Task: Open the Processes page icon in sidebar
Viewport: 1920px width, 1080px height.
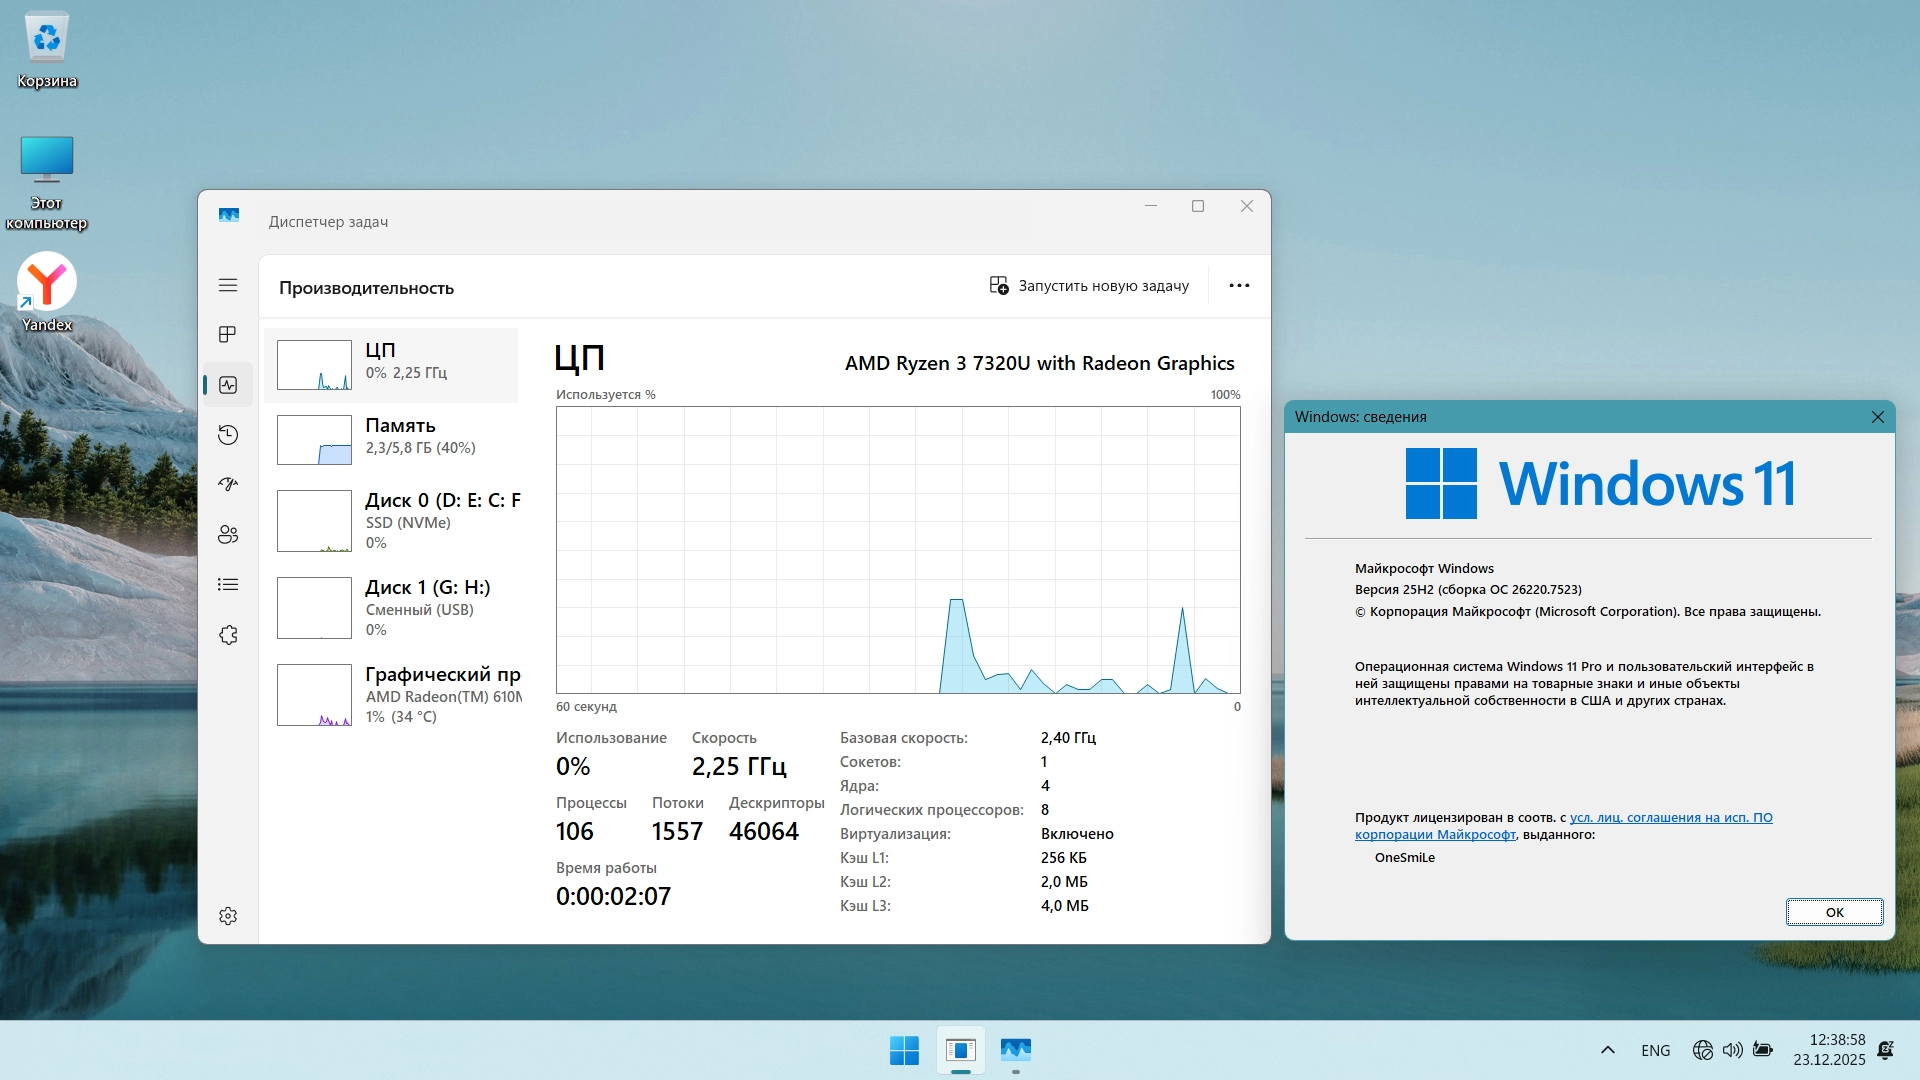Action: pyautogui.click(x=228, y=334)
